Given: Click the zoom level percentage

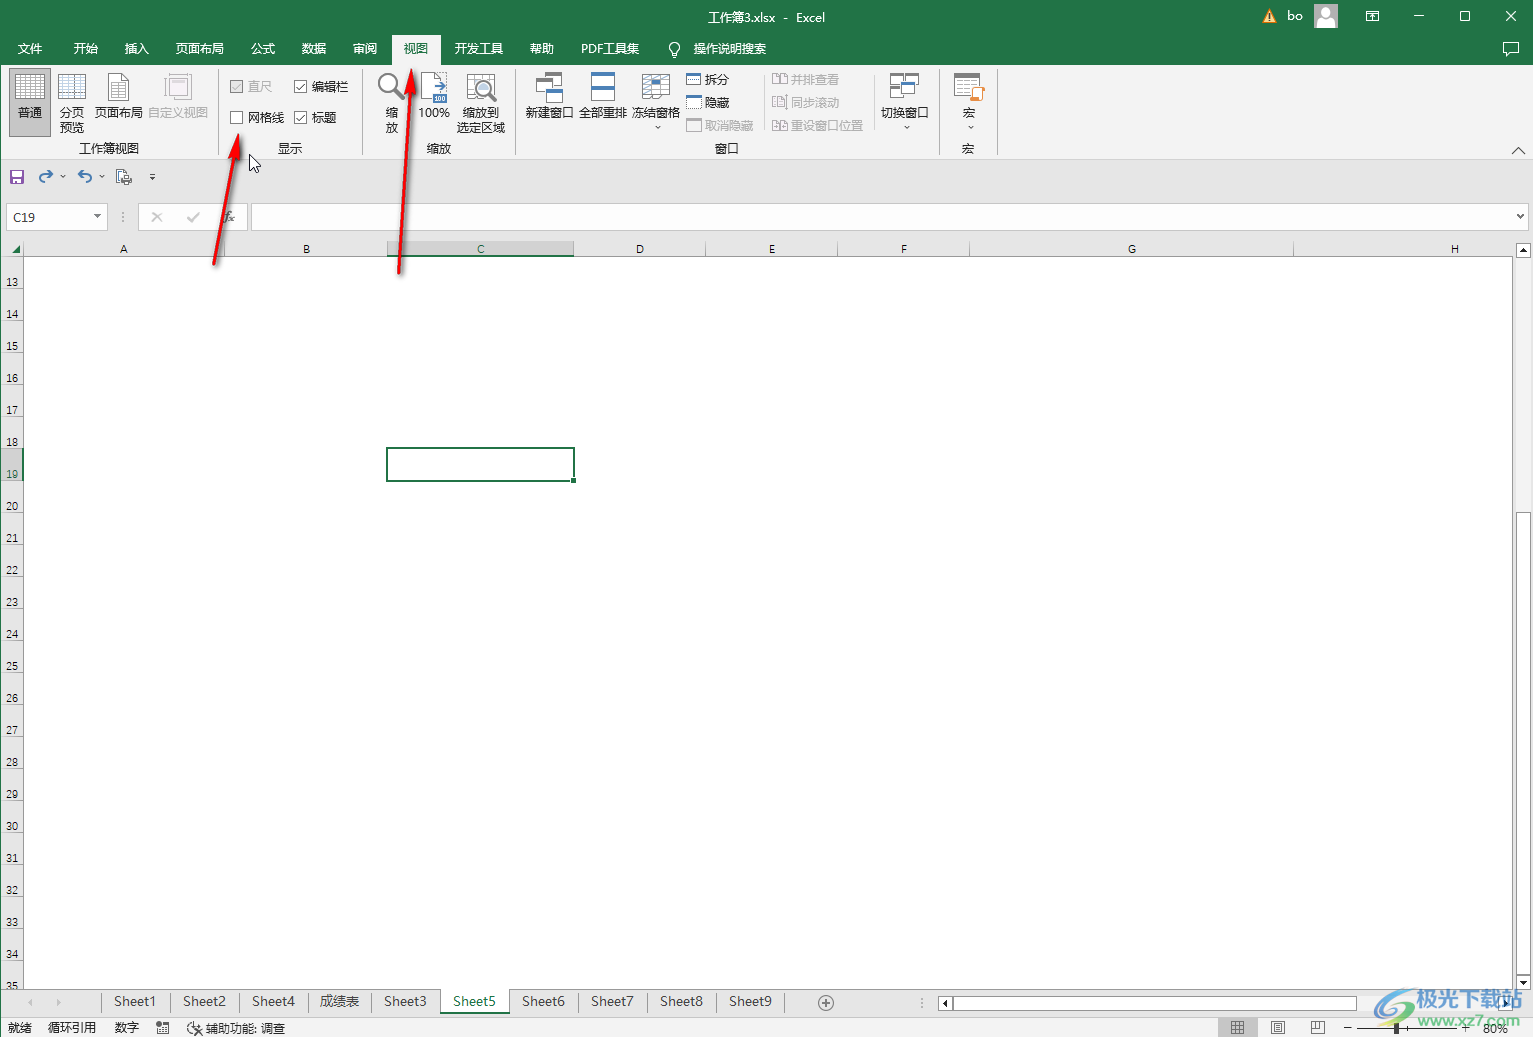Looking at the screenshot, I should [1495, 1028].
